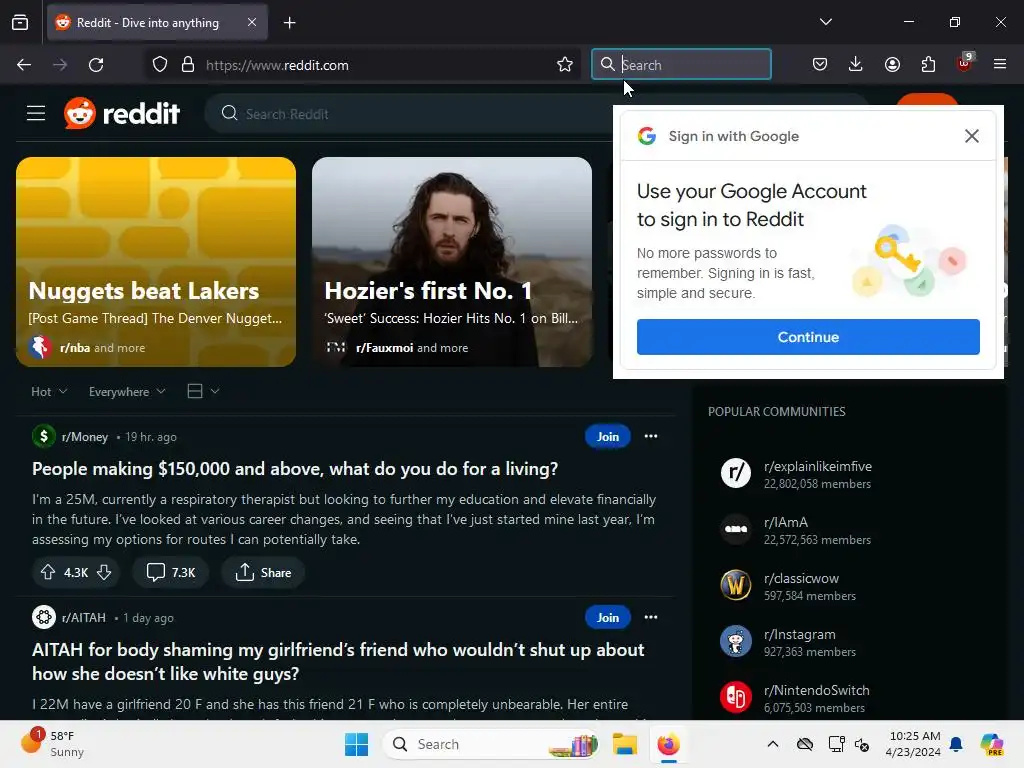Open more options for r/Money post
The image size is (1024, 768).
point(651,436)
